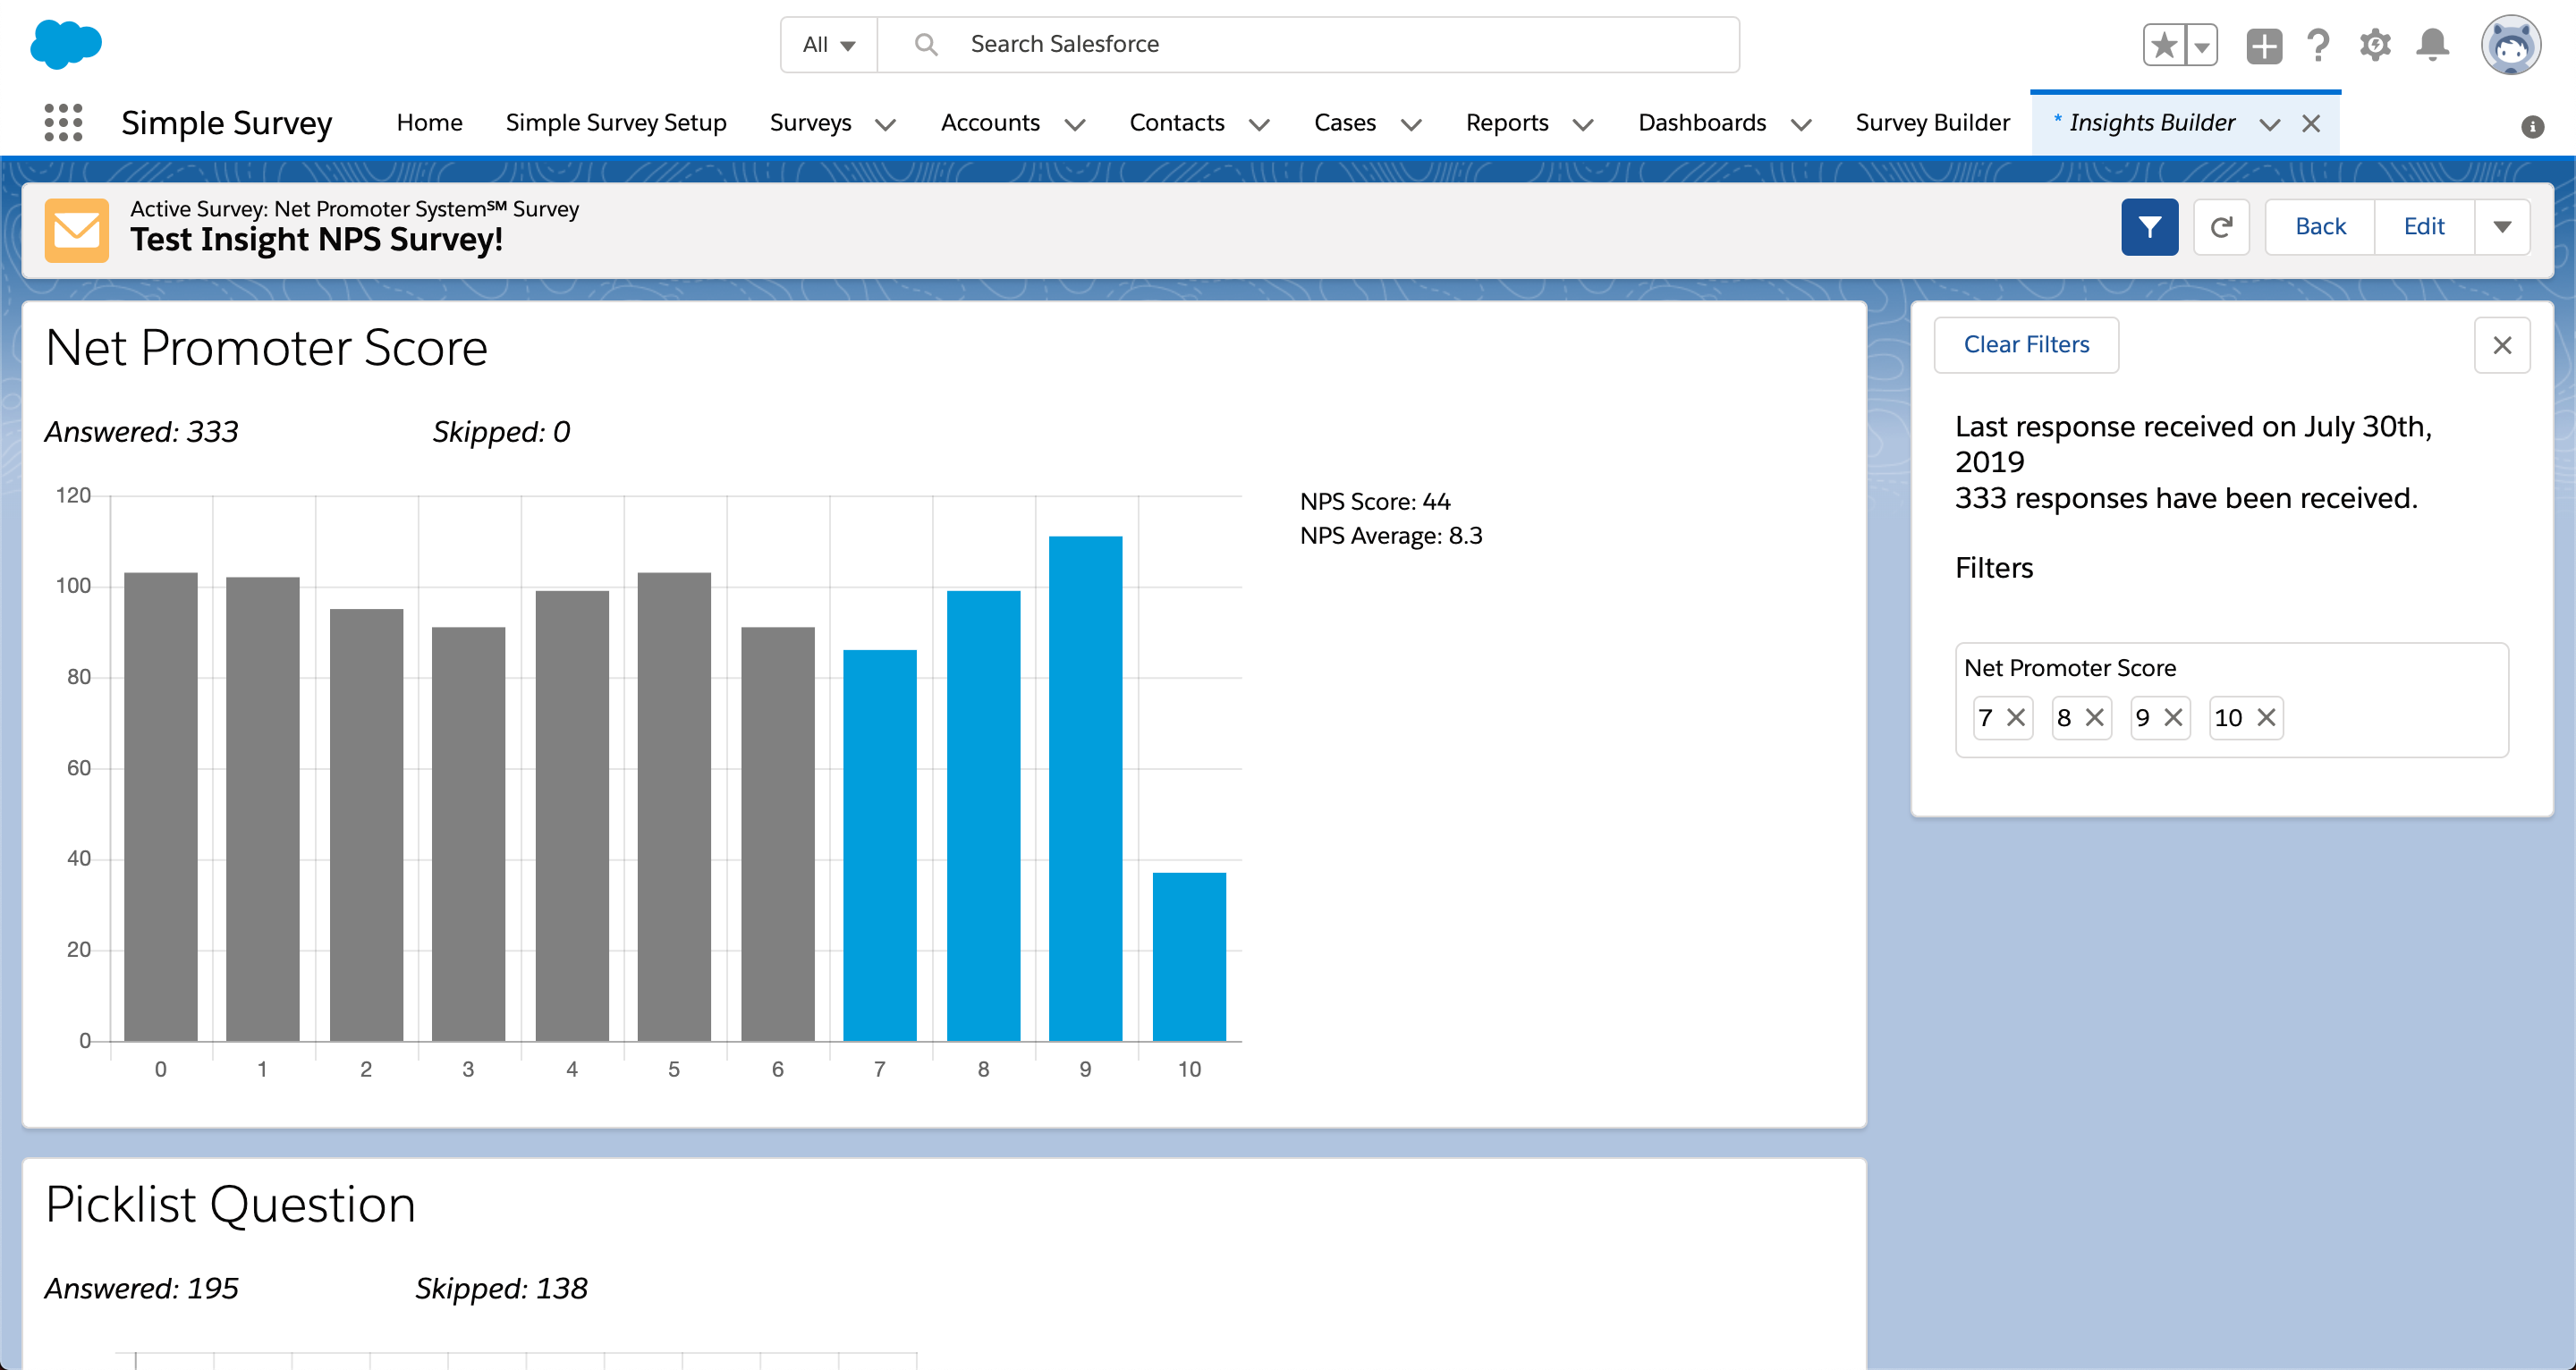The height and width of the screenshot is (1370, 2576).
Task: Expand the Cases nav dropdown chevron
Action: 1411,124
